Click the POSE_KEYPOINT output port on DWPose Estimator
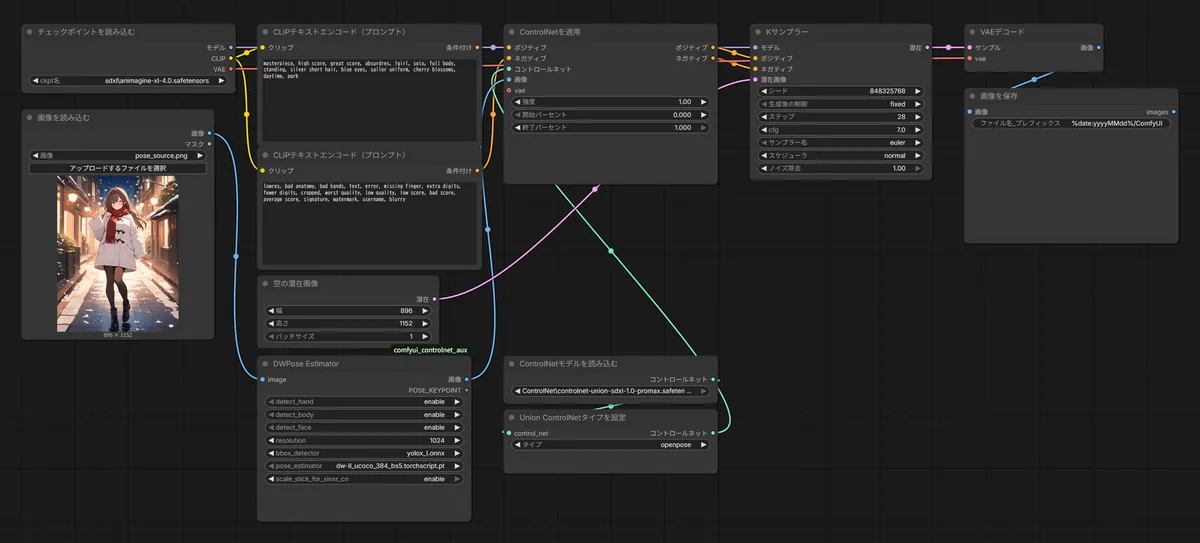Viewport: 1200px width, 543px height. point(467,390)
